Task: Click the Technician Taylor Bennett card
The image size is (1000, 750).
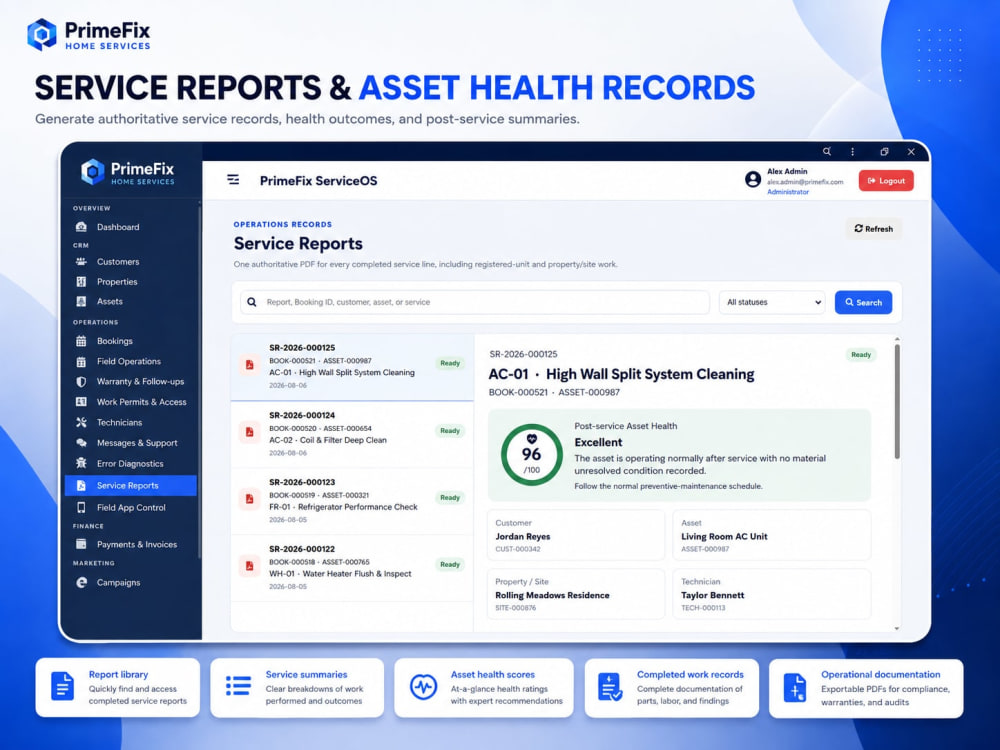Action: pyautogui.click(x=772, y=594)
